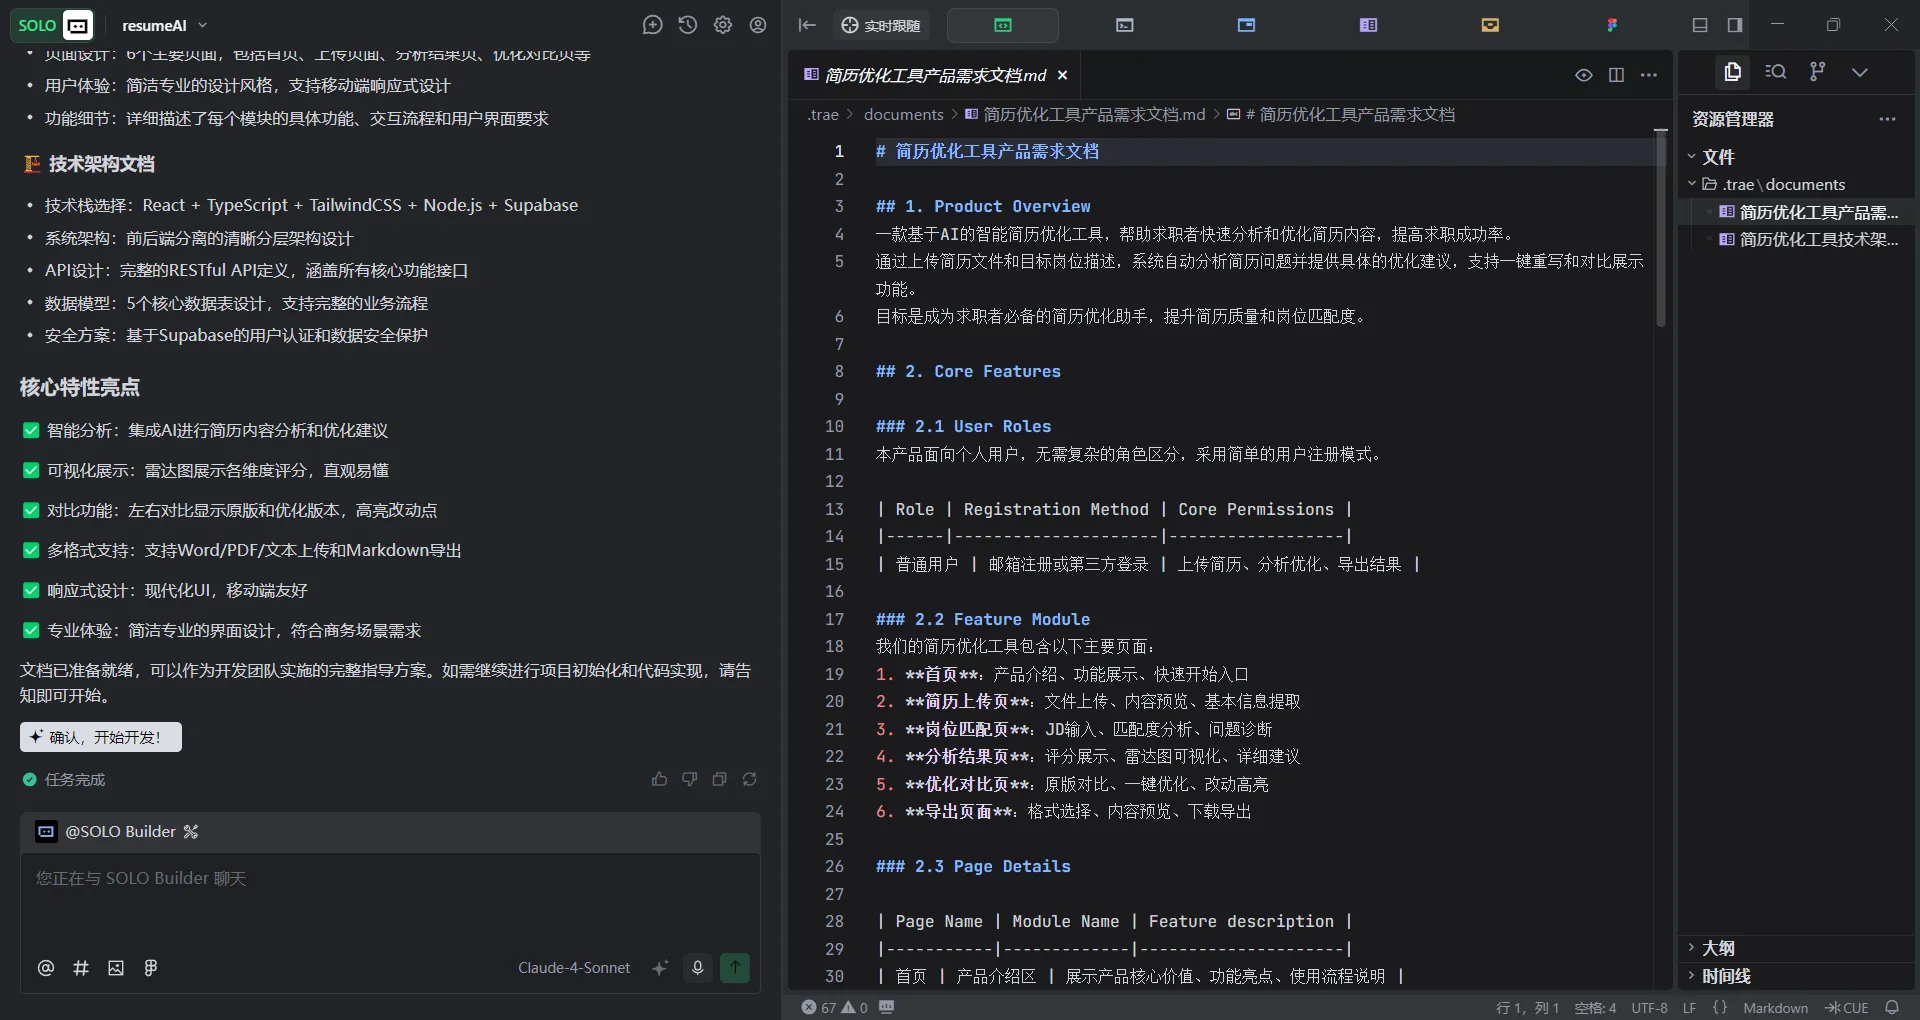
Task: Open chat history
Action: click(687, 25)
